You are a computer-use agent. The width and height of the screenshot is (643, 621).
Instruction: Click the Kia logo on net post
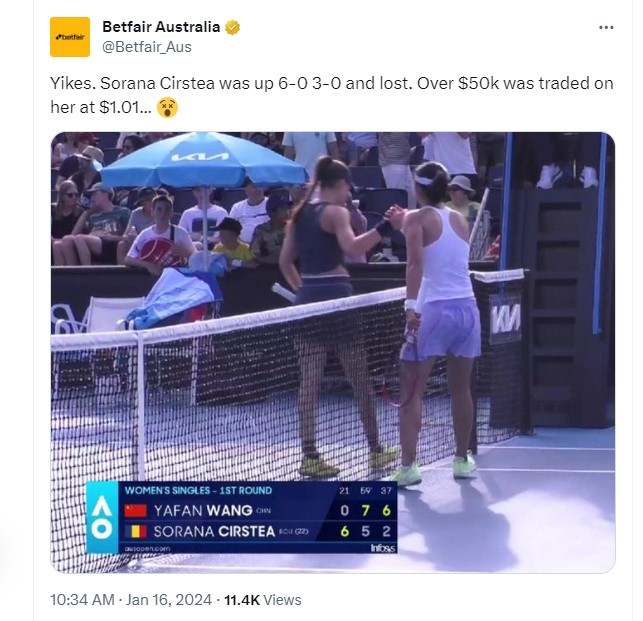click(506, 319)
